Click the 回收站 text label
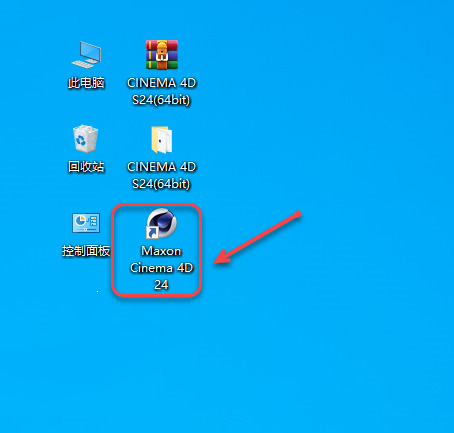 [x=86, y=167]
